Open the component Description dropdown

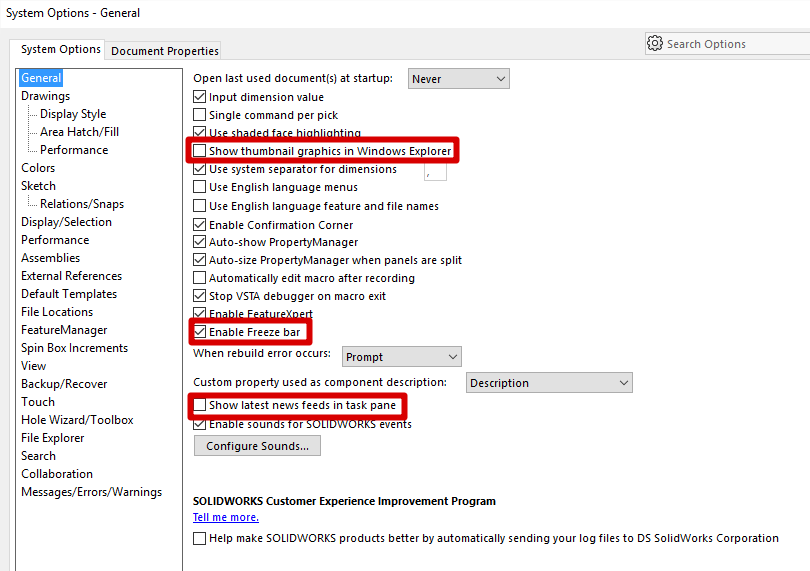click(x=549, y=383)
